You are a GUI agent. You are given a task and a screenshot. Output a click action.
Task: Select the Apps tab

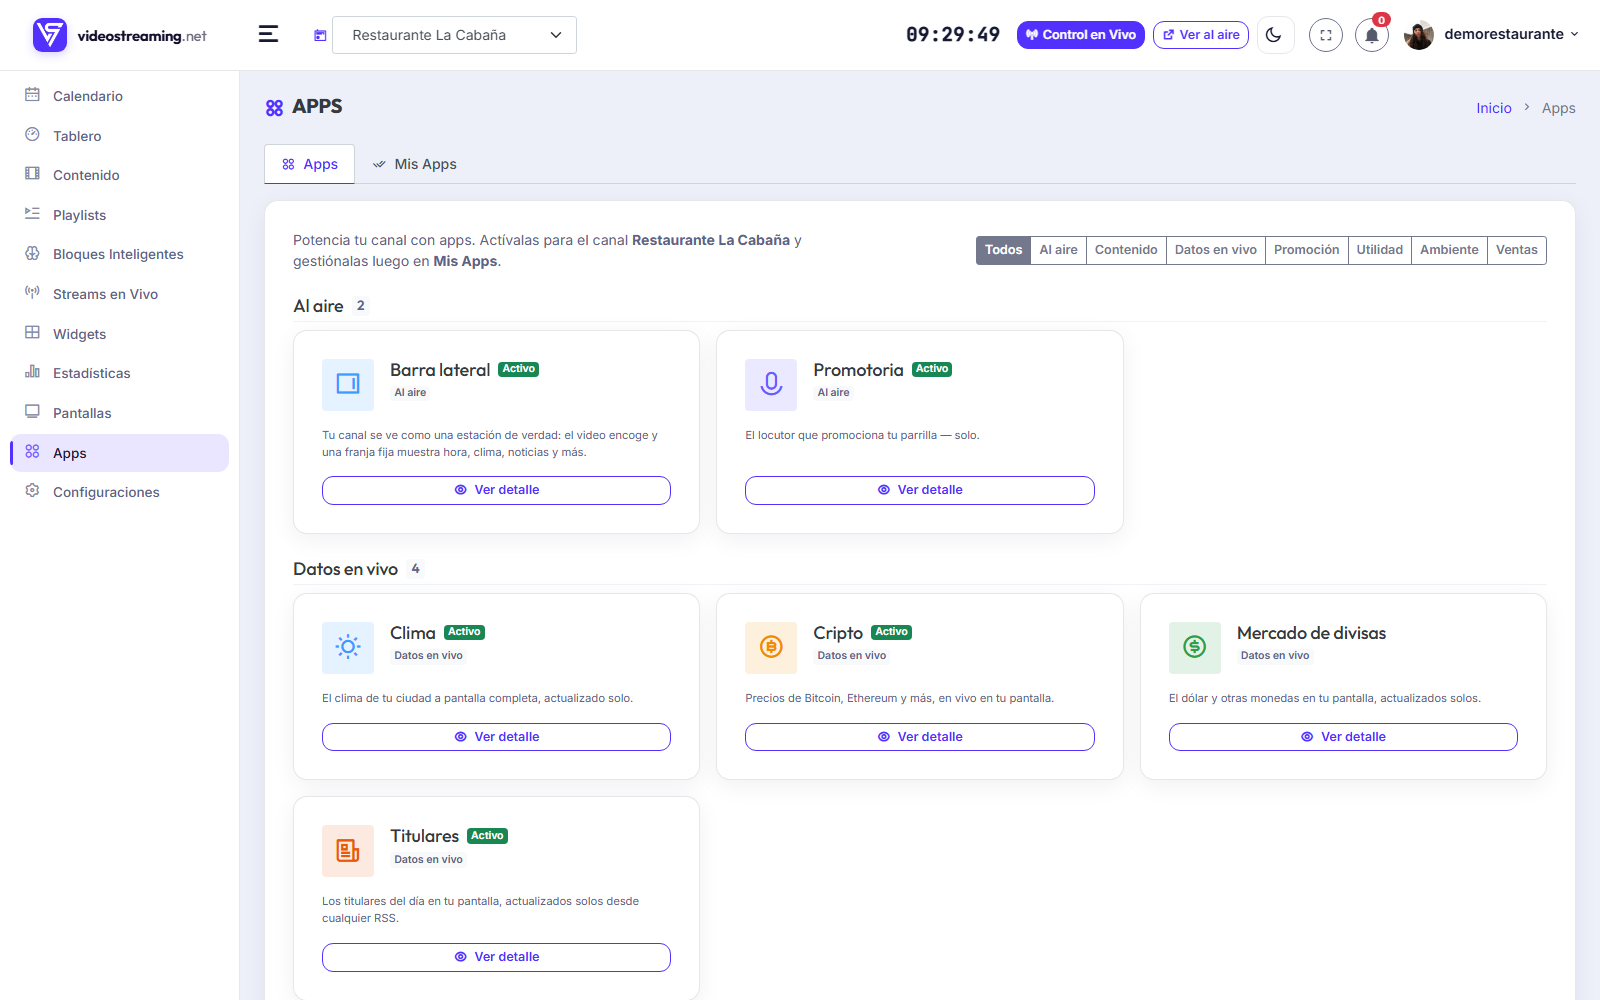(x=310, y=164)
